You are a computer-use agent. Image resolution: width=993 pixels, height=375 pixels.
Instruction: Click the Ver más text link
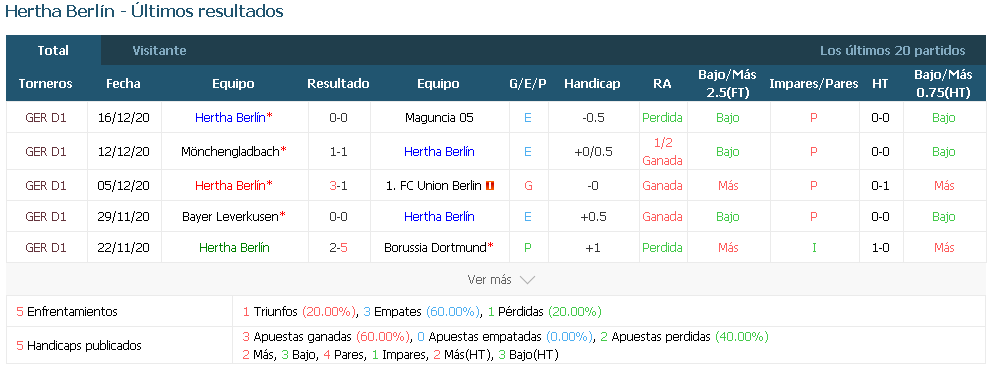(489, 279)
